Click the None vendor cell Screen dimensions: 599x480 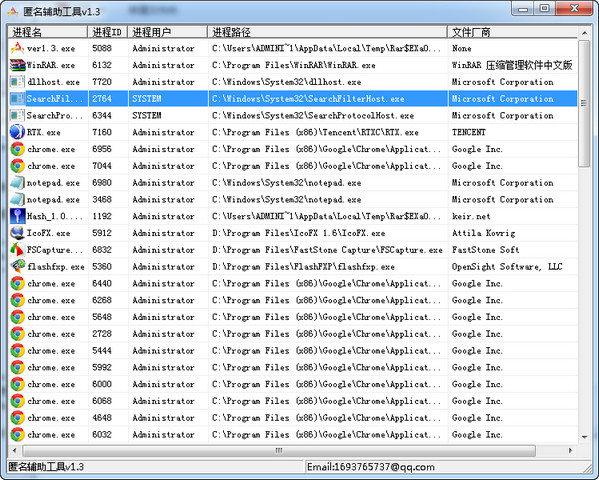(512, 48)
